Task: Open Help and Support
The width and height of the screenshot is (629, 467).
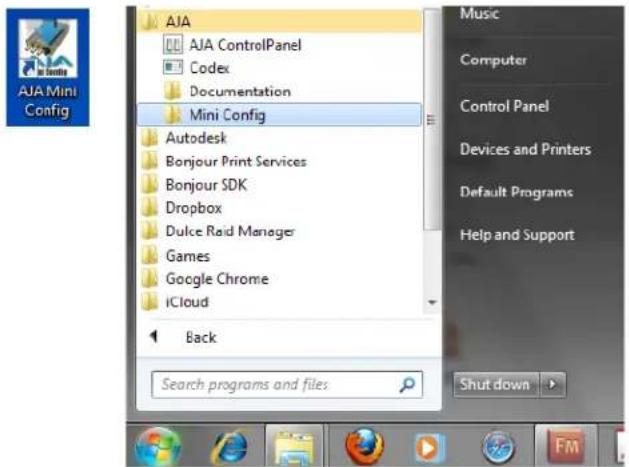Action: (x=517, y=235)
